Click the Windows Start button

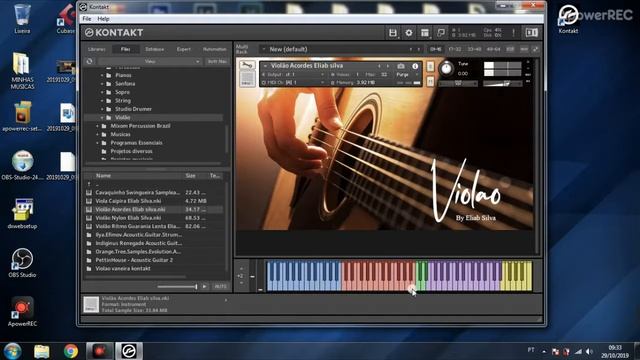(12, 351)
